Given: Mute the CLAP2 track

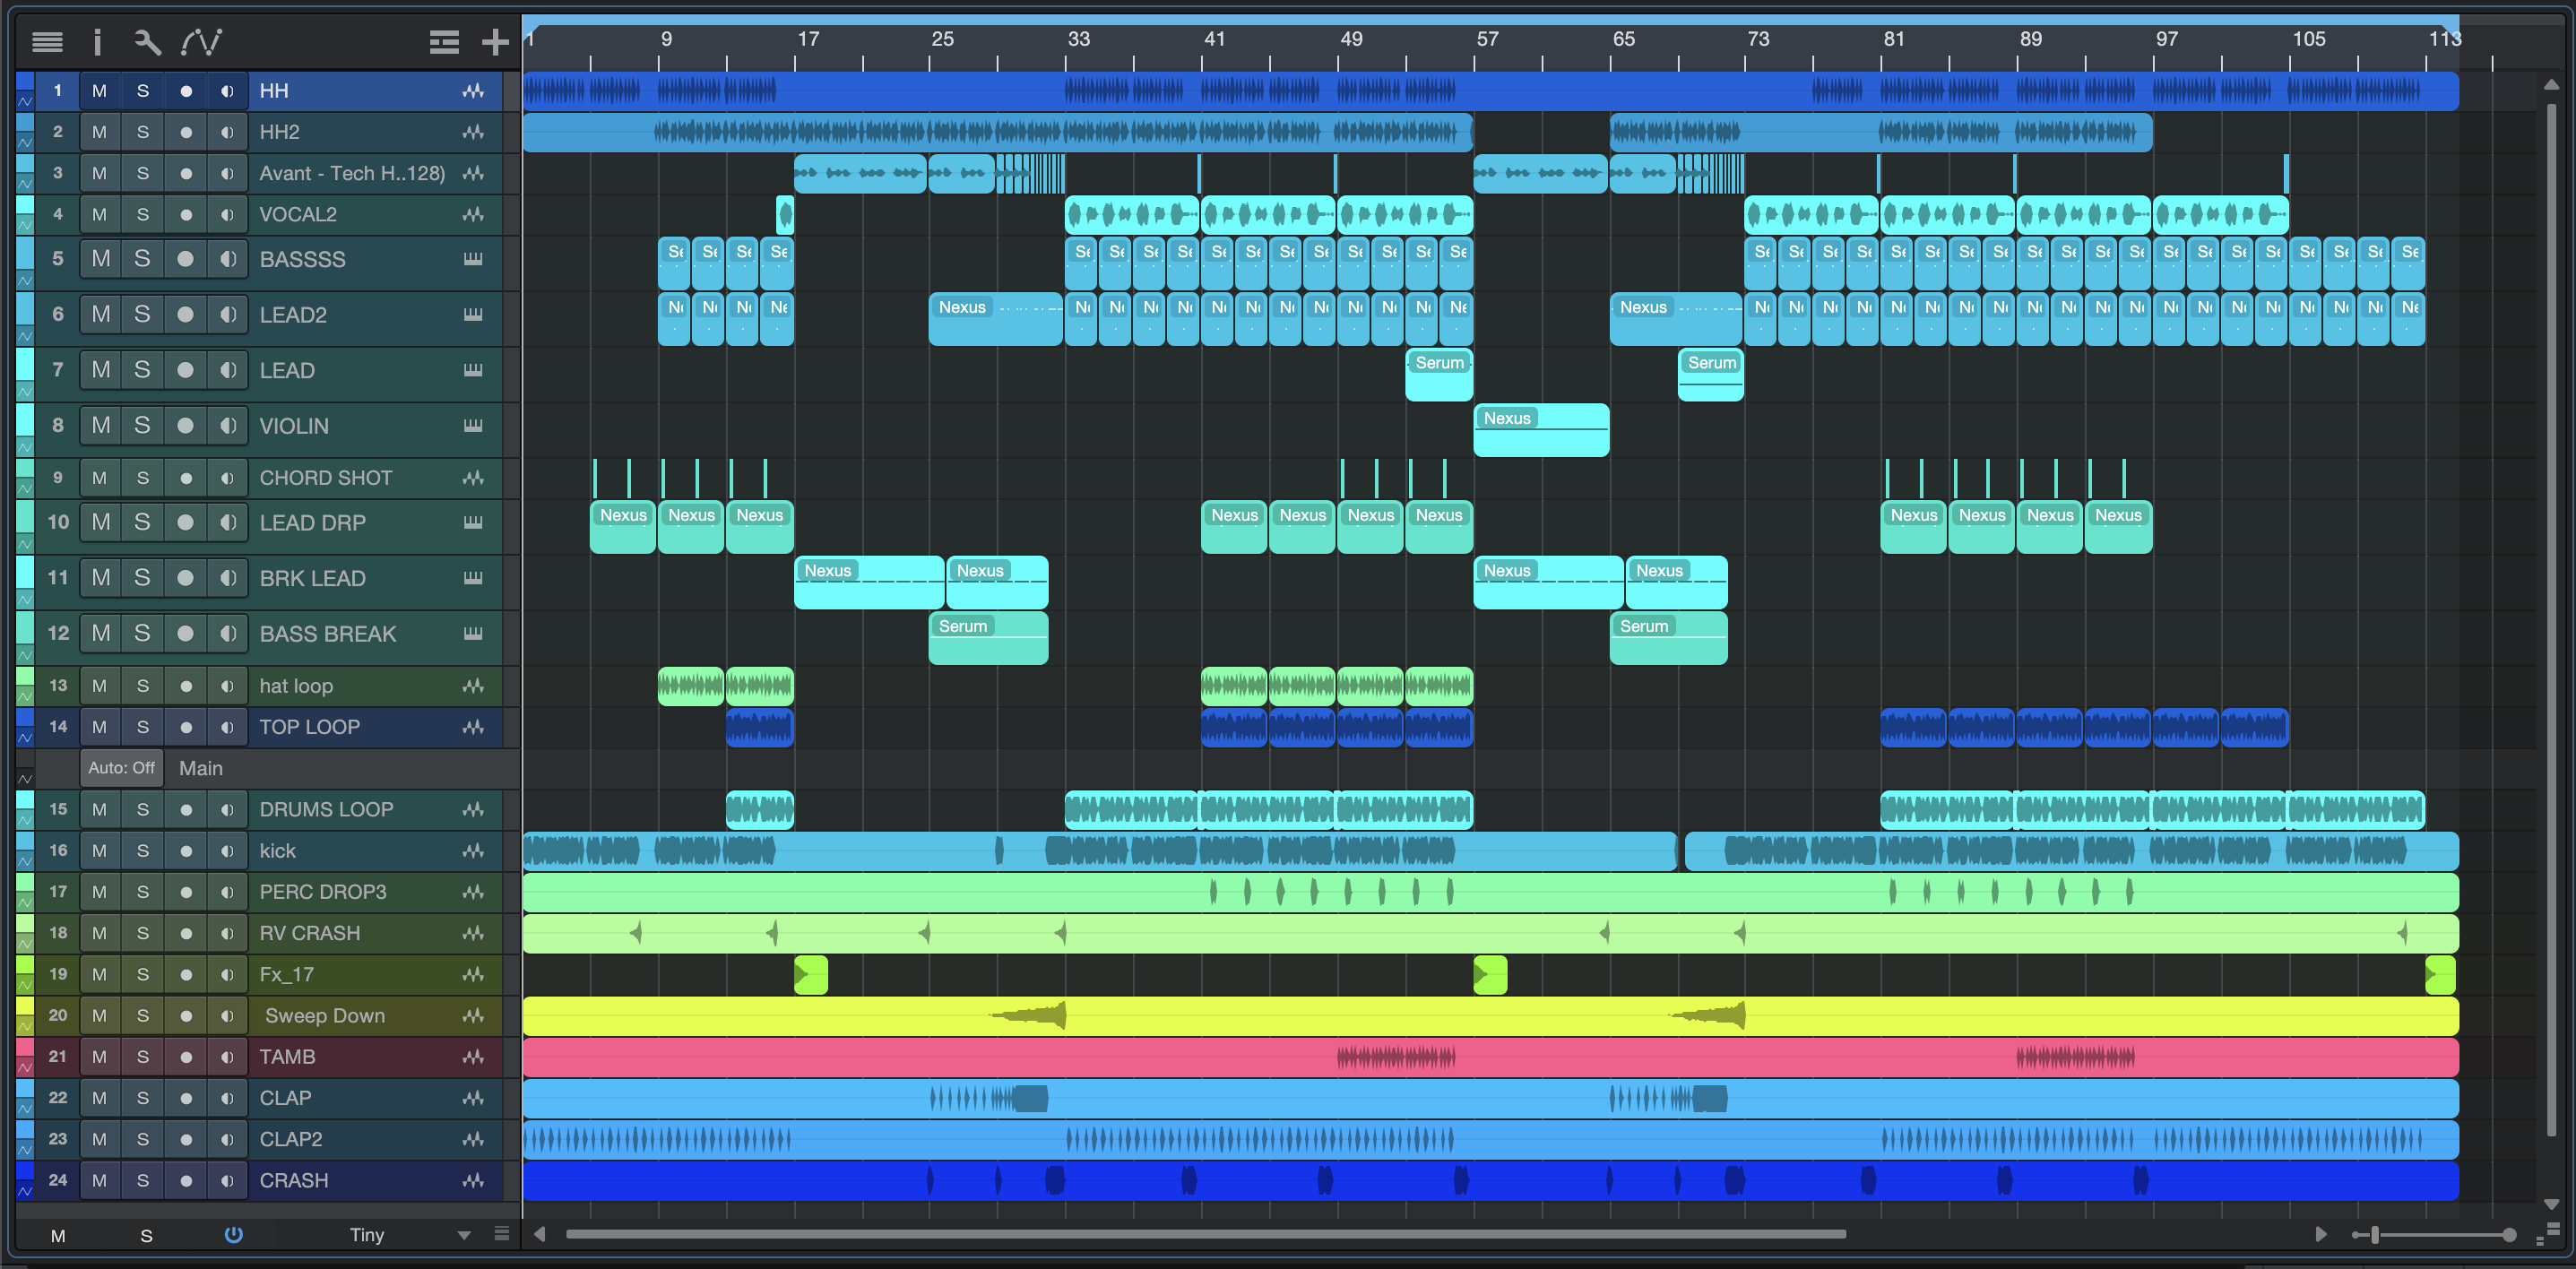Looking at the screenshot, I should coord(99,1139).
